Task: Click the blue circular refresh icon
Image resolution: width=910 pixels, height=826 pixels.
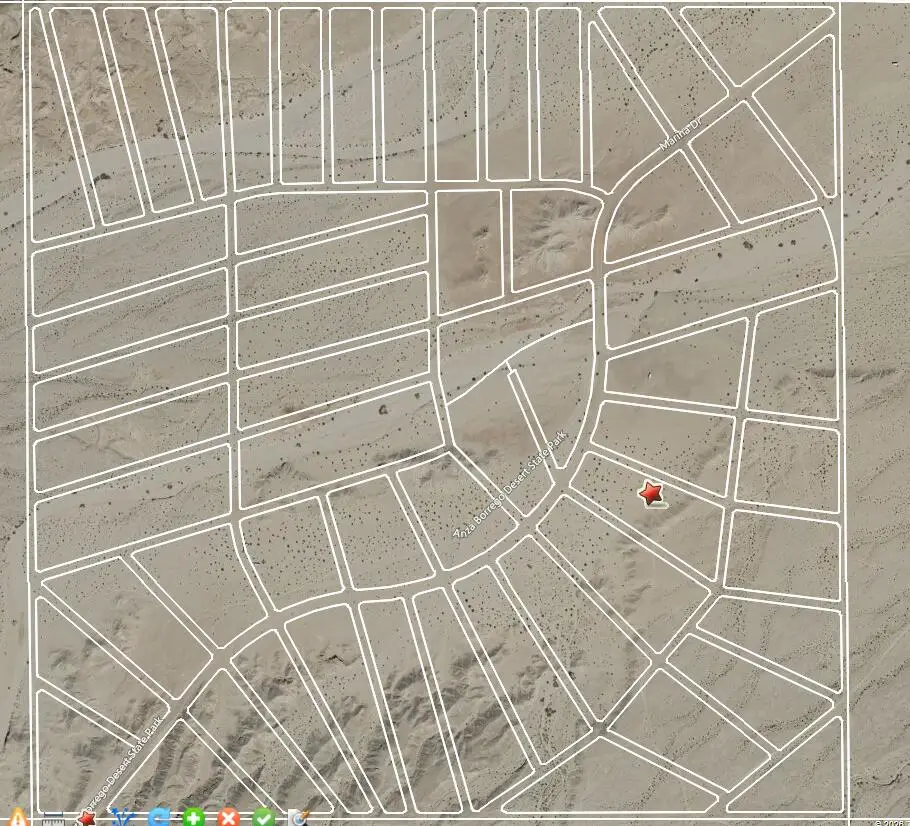Action: (157, 816)
